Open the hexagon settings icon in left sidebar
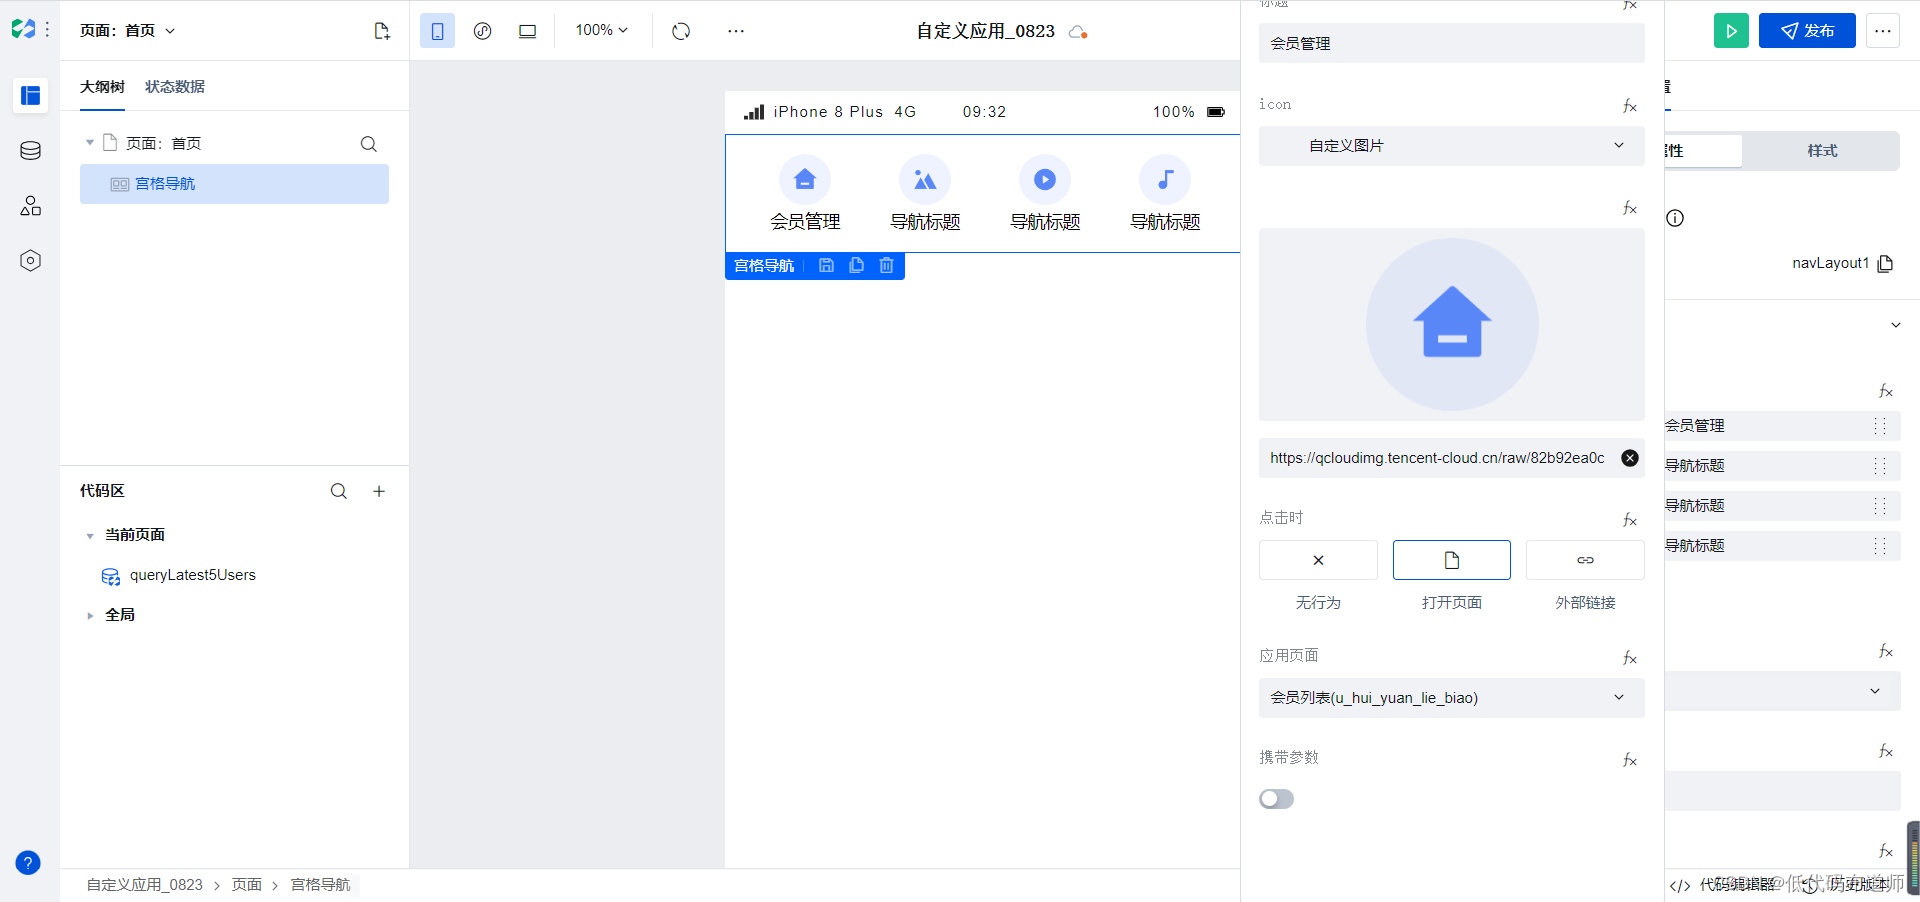 click(31, 261)
